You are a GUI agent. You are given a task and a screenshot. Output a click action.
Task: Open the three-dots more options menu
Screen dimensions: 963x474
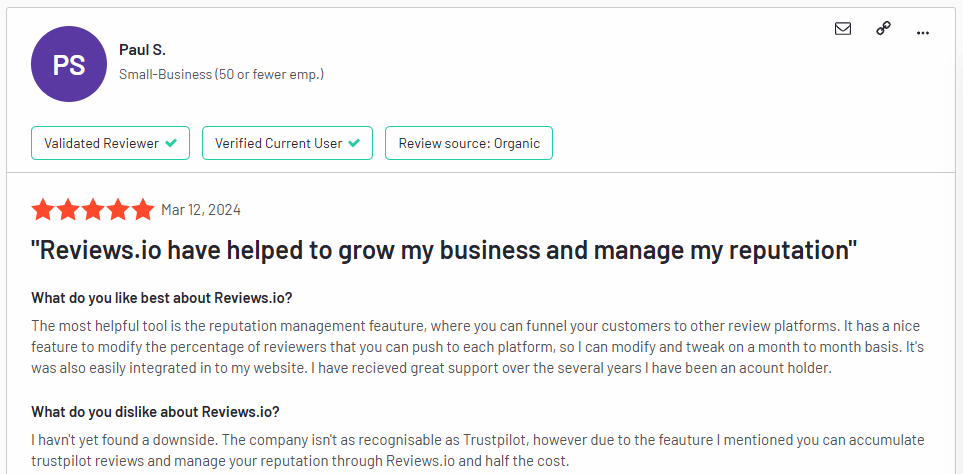pos(922,33)
